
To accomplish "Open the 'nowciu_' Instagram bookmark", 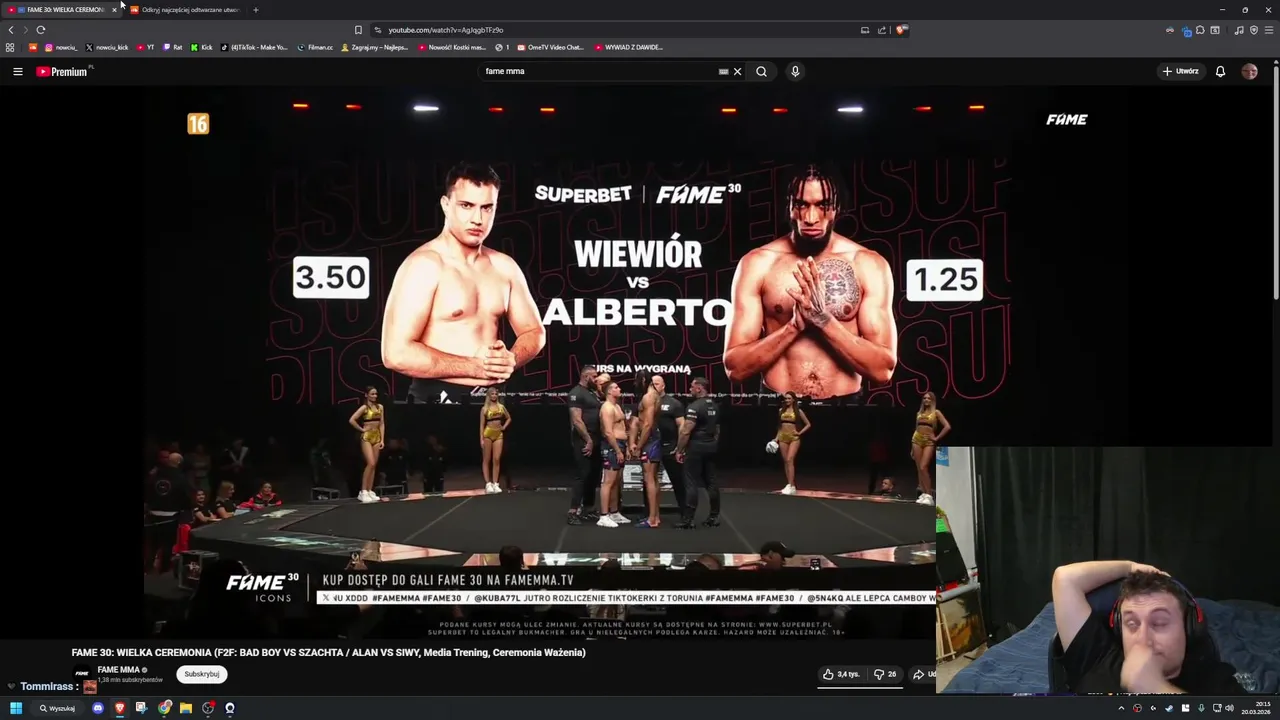I will click(x=61, y=47).
